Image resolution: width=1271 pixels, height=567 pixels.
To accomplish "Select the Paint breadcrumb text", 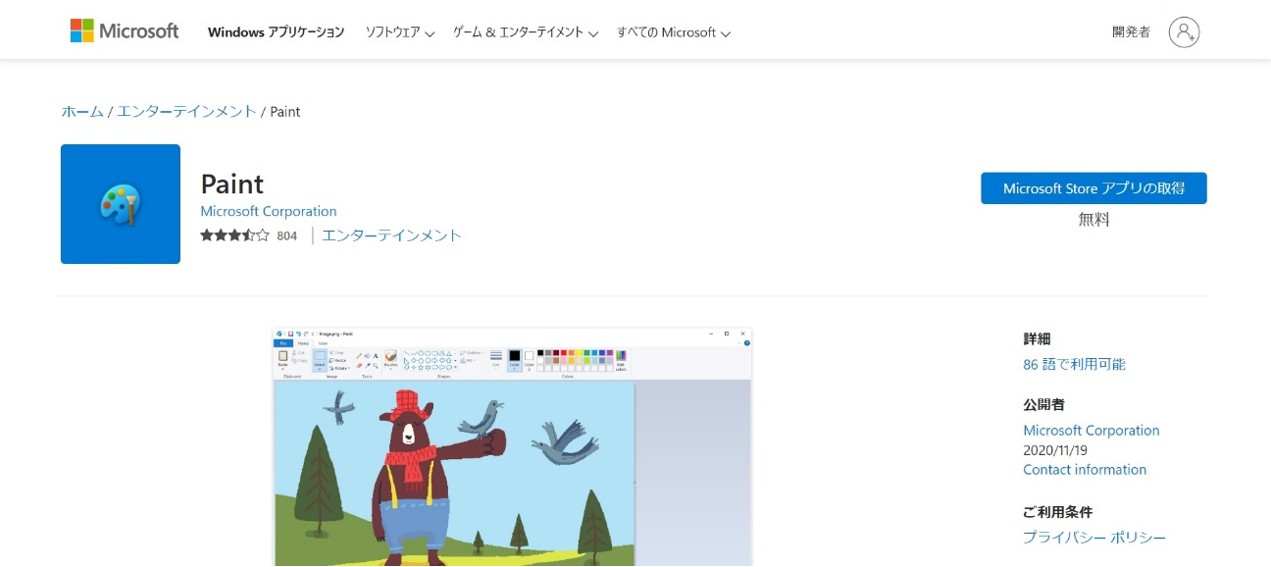I will pos(285,112).
